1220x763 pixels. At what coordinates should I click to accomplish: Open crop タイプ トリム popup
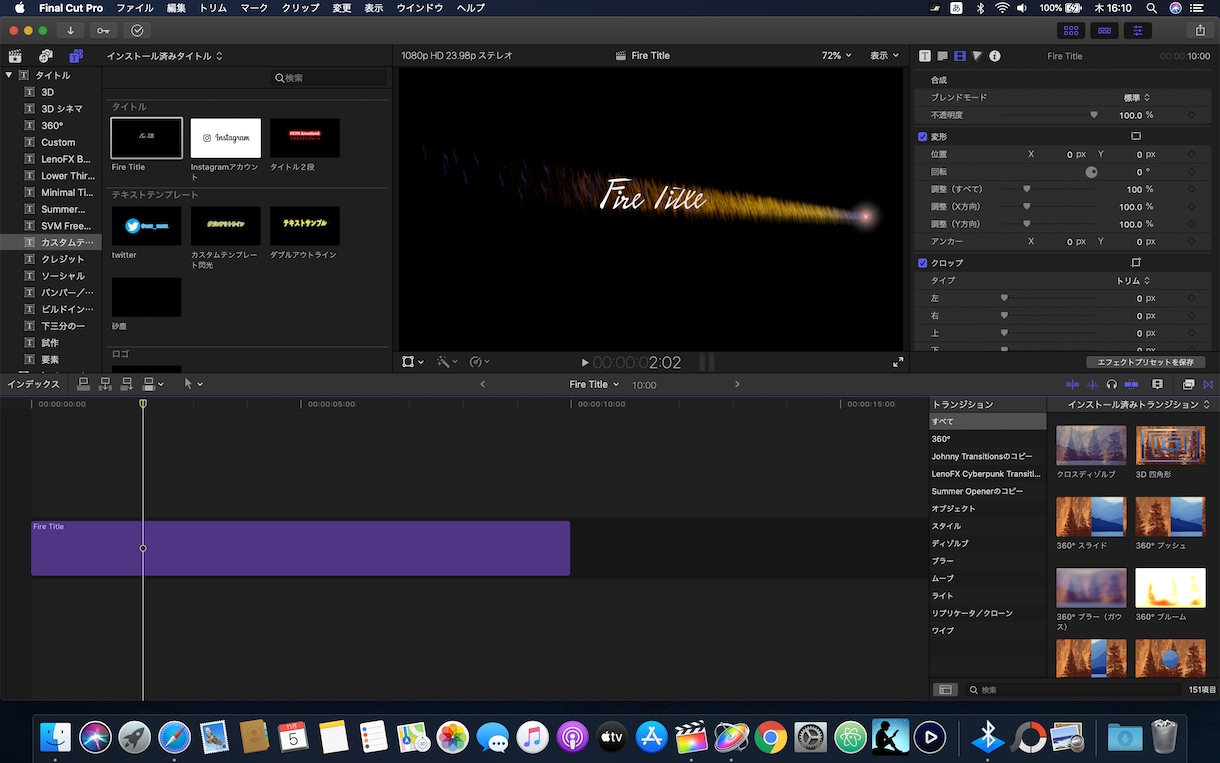(1133, 281)
